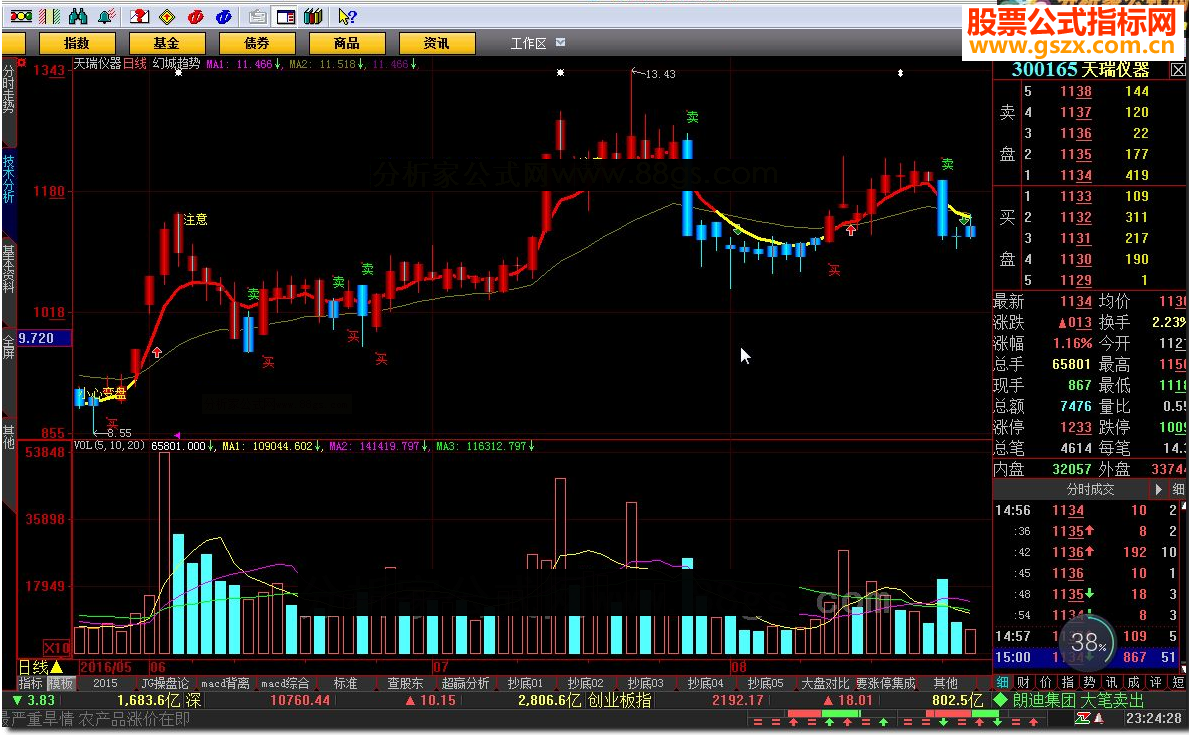
Task: Select the JG操盘论 template tab
Action: 165,683
